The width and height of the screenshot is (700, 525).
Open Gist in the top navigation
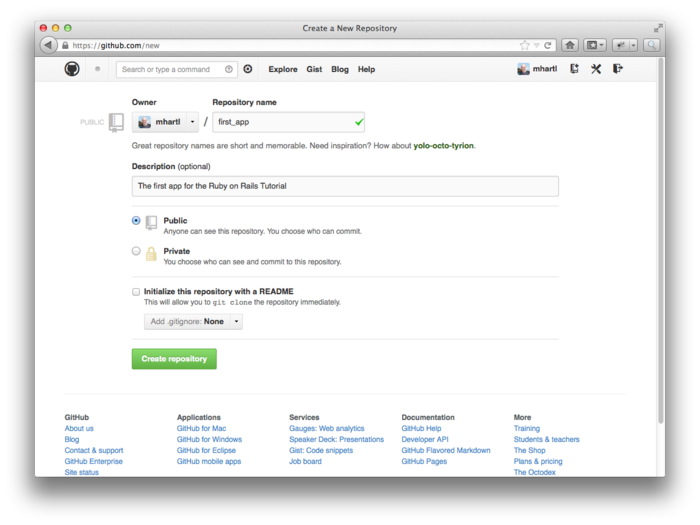tap(314, 69)
